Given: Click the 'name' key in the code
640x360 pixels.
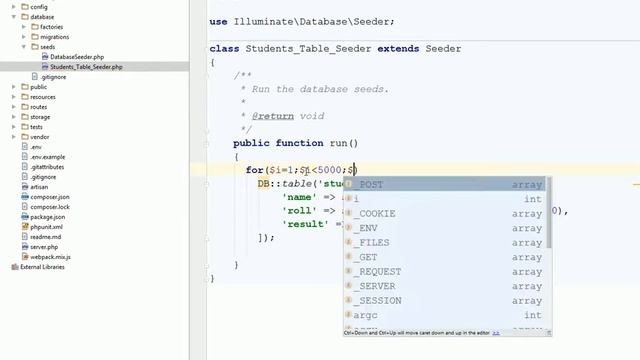Looking at the screenshot, I should pyautogui.click(x=299, y=197).
